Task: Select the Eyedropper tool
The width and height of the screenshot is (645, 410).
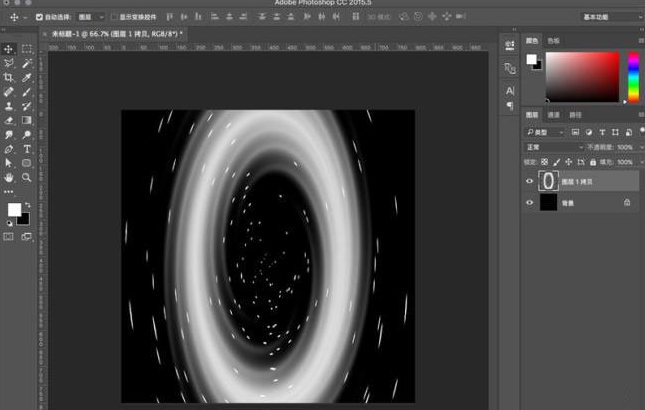Action: tap(27, 77)
